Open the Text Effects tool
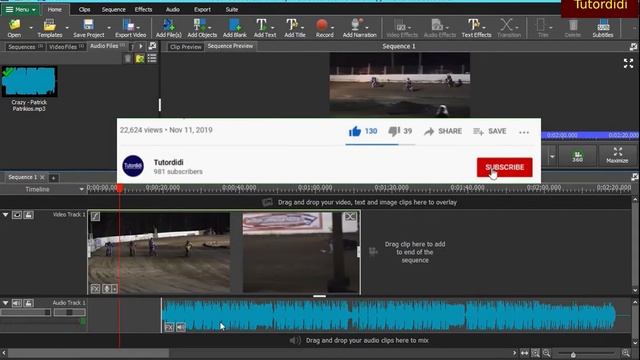This screenshot has width=640, height=360. click(x=476, y=28)
